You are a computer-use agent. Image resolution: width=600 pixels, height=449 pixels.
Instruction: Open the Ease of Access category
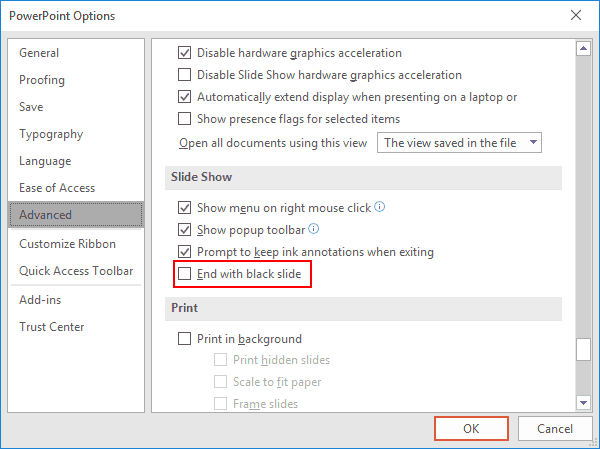[57, 188]
